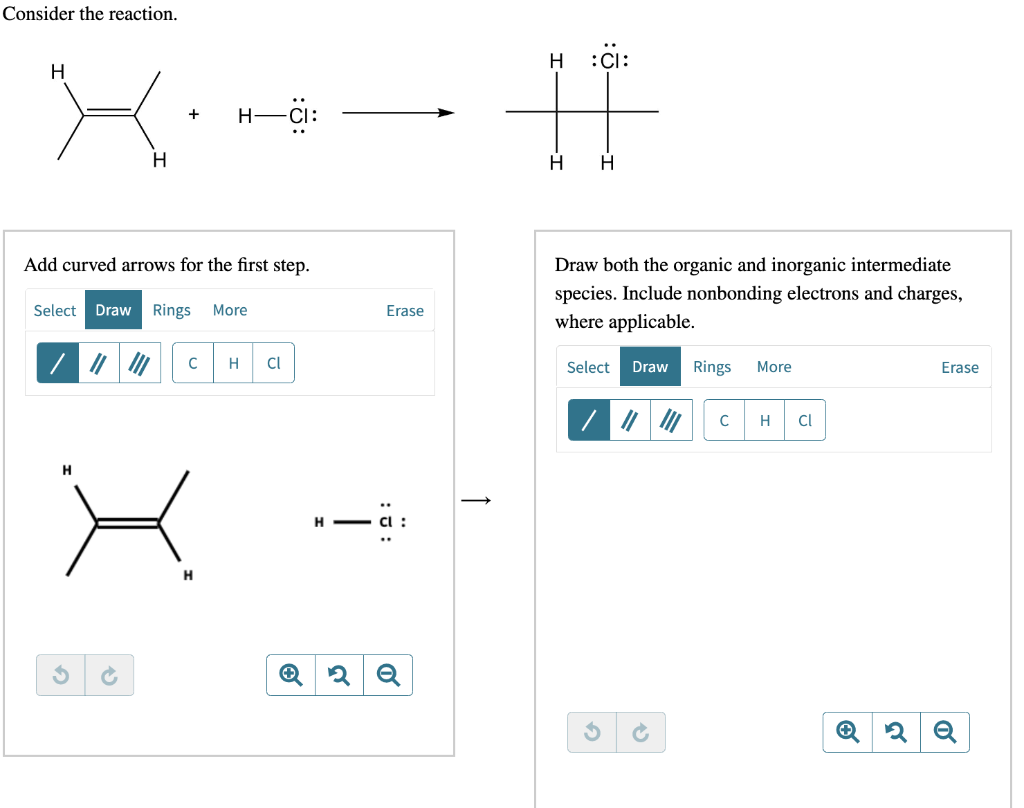Switch to the Select tab in the left panel
1024x808 pixels.
tap(55, 310)
